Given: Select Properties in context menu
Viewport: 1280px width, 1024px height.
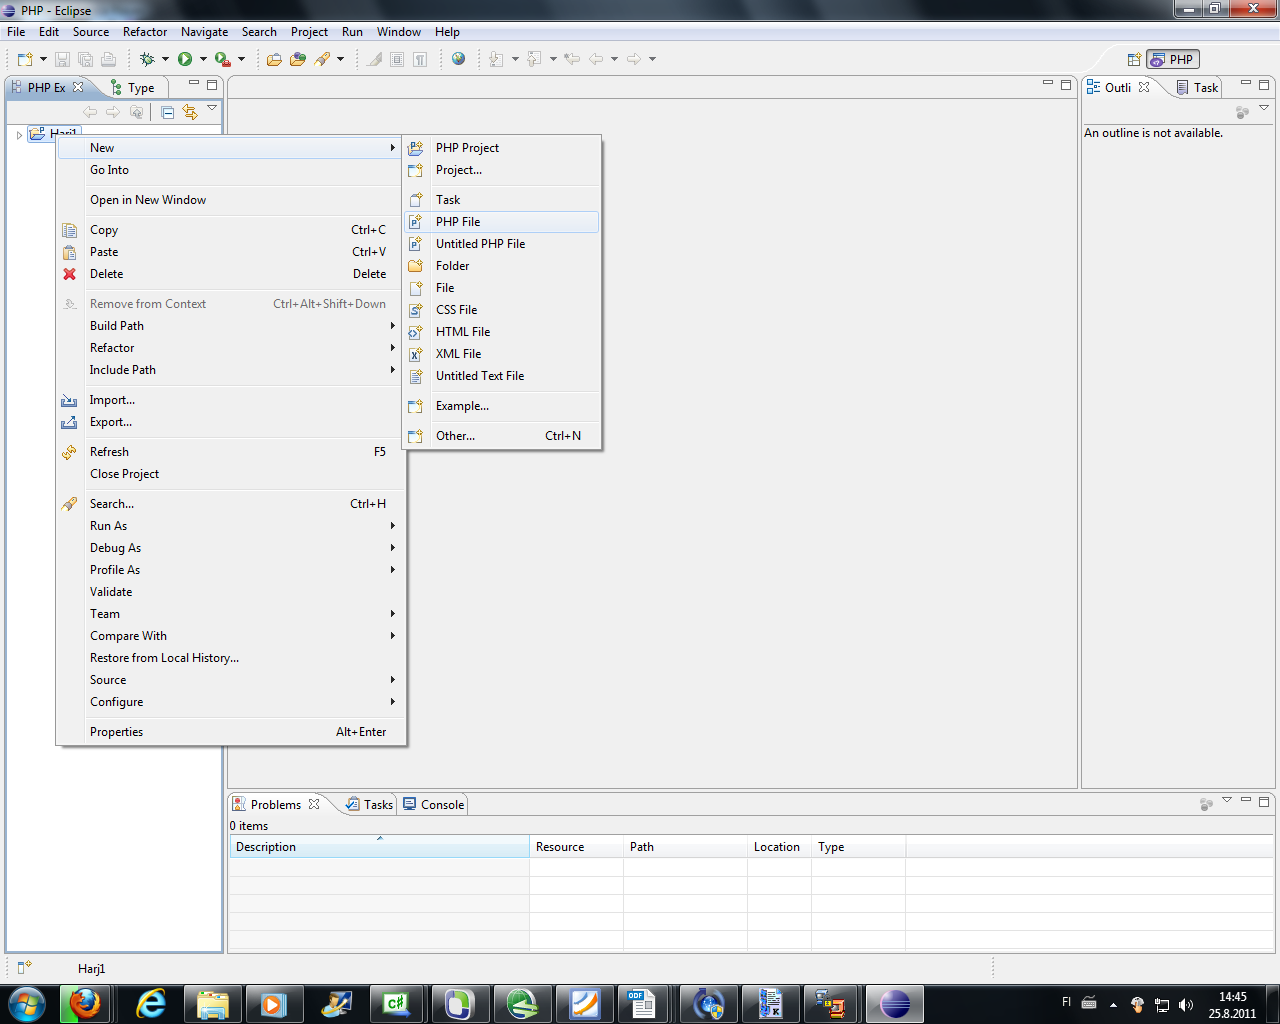Looking at the screenshot, I should click(x=231, y=732).
